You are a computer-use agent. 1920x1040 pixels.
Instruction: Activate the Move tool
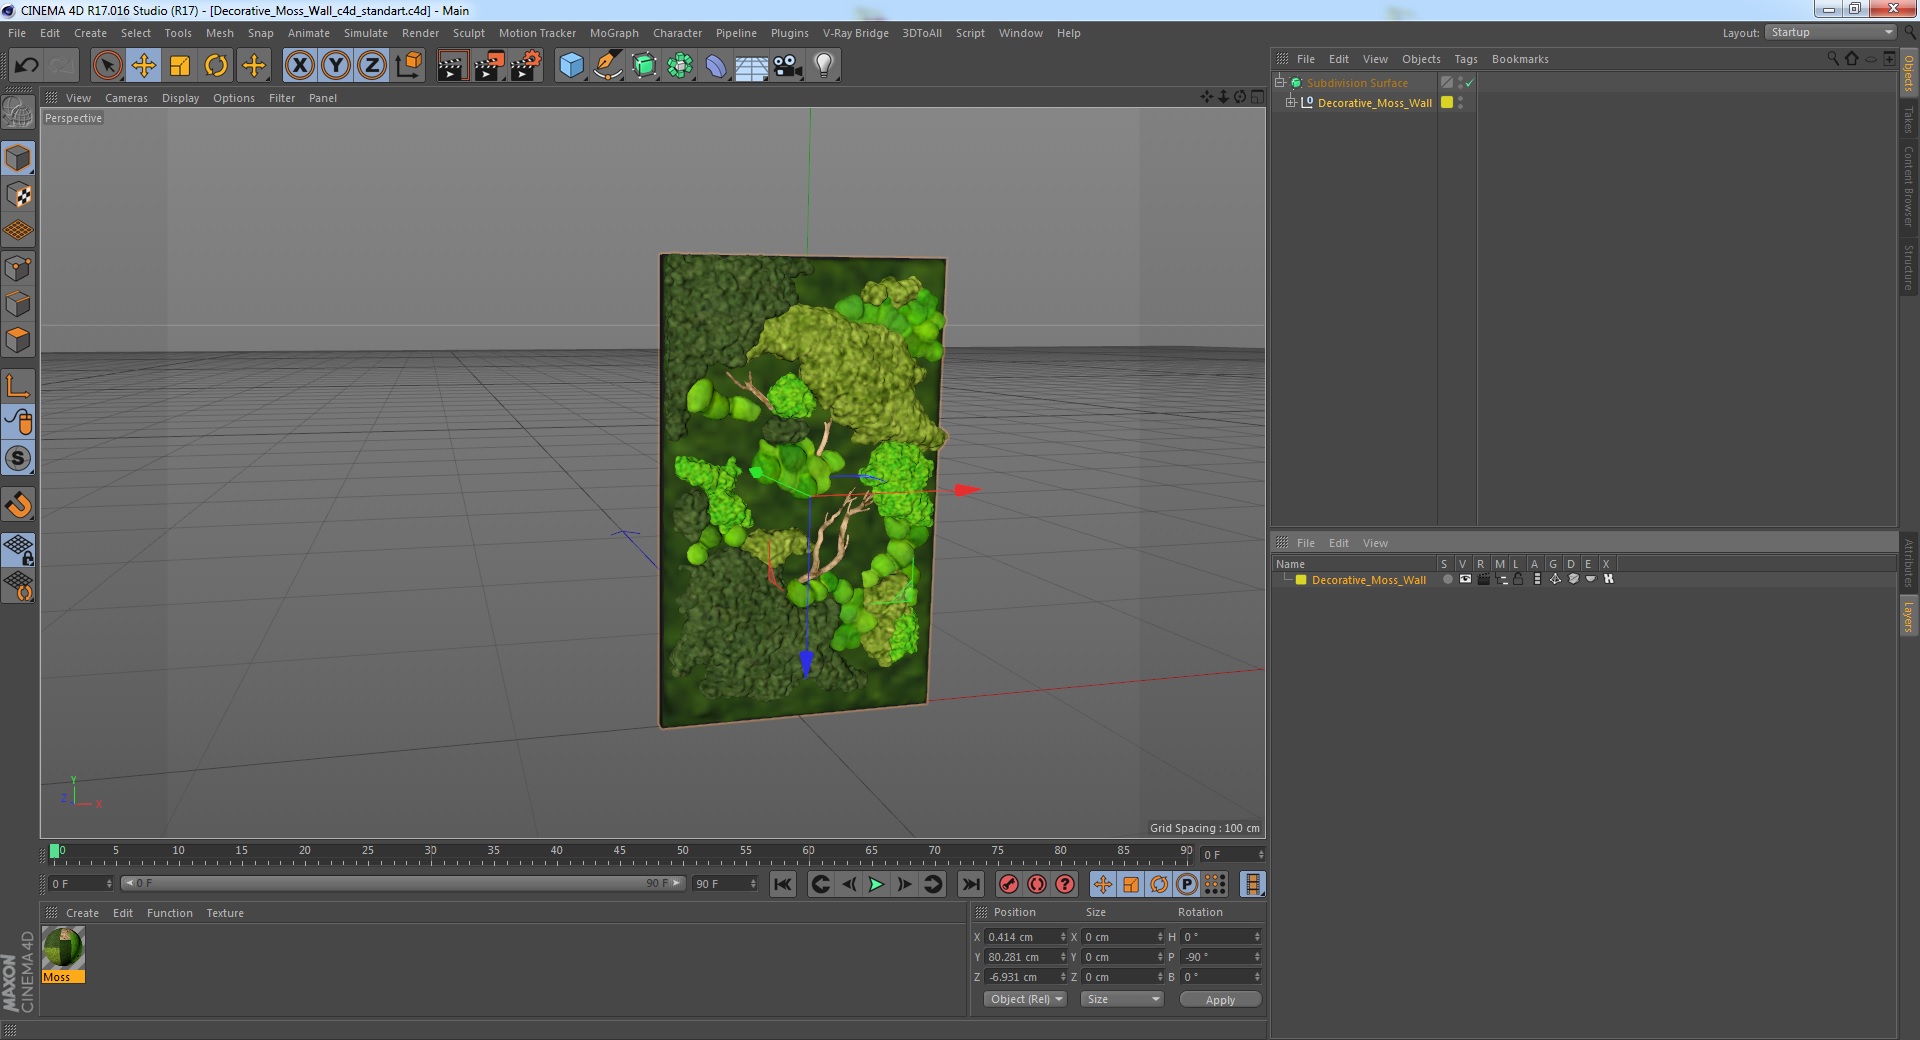(x=144, y=66)
